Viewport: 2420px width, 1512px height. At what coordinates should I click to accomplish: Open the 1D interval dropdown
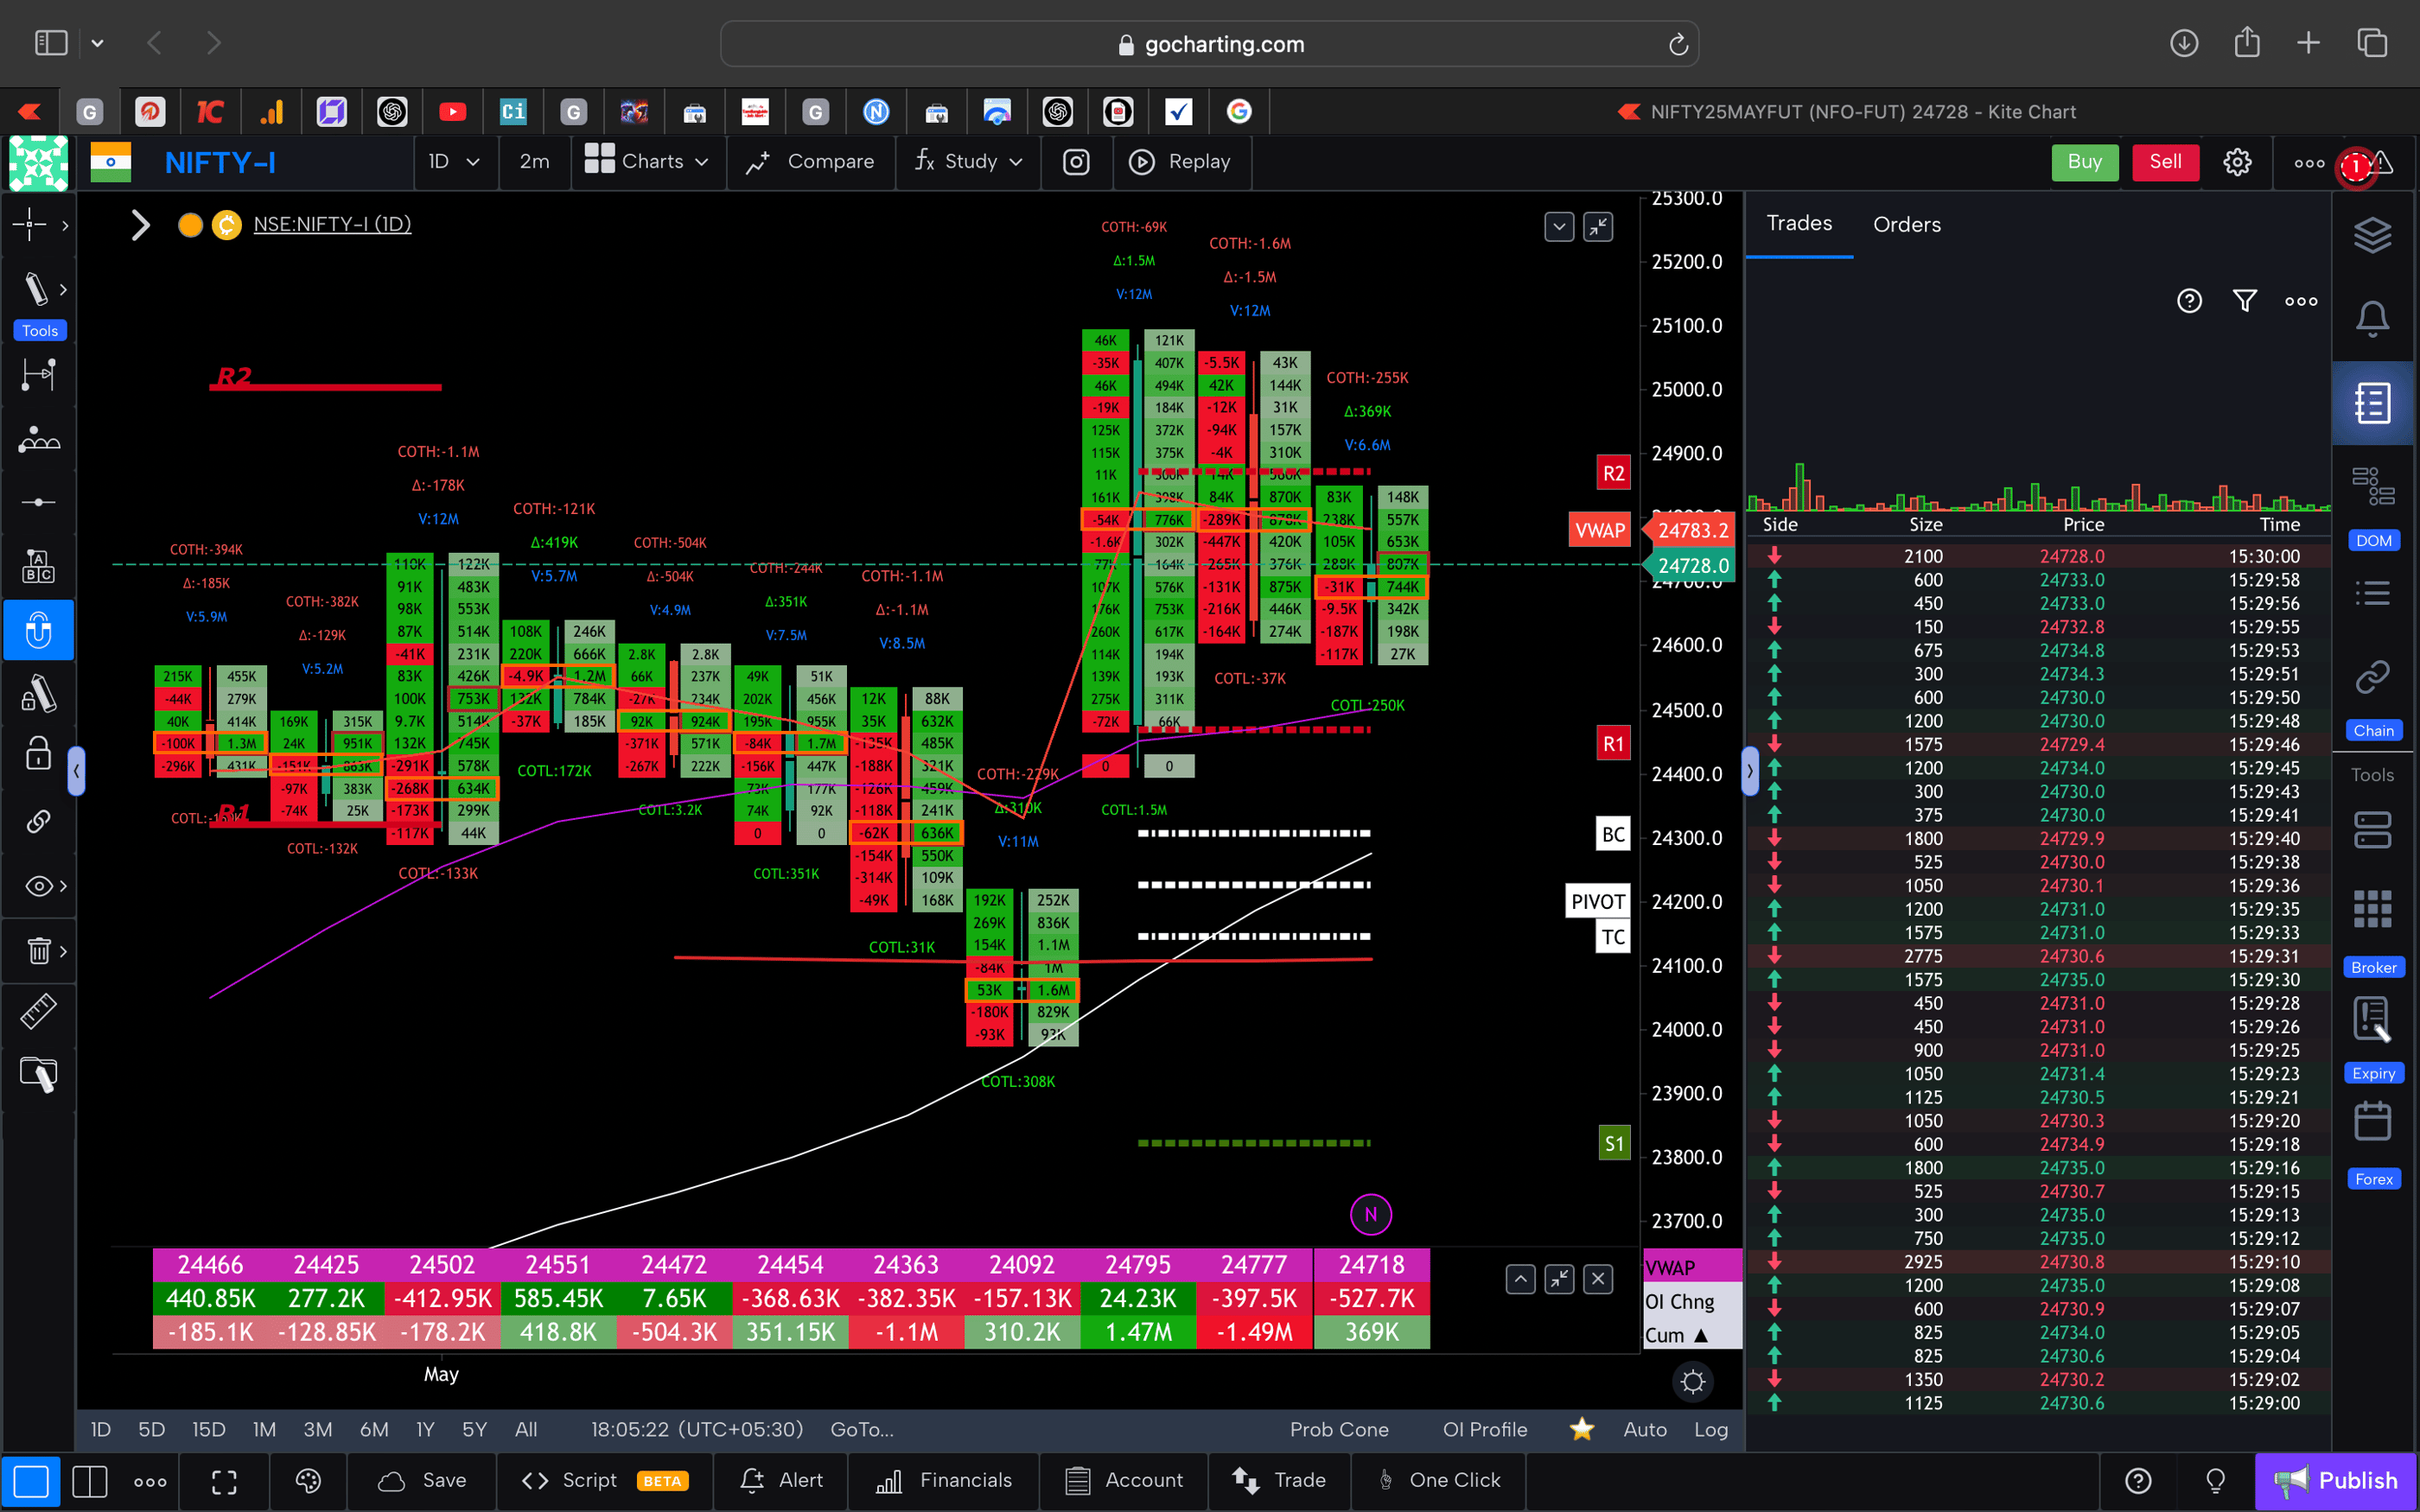click(x=455, y=161)
